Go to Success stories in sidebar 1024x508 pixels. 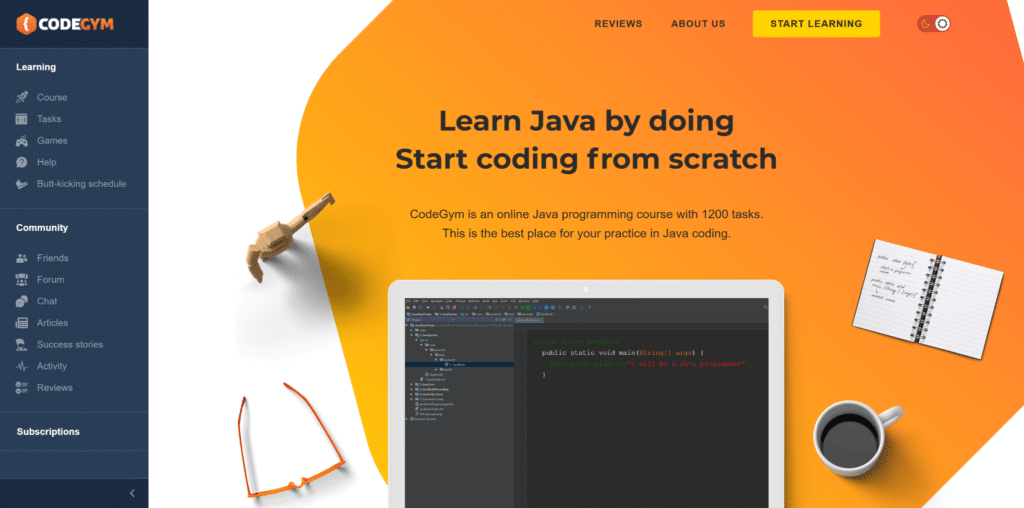(70, 345)
